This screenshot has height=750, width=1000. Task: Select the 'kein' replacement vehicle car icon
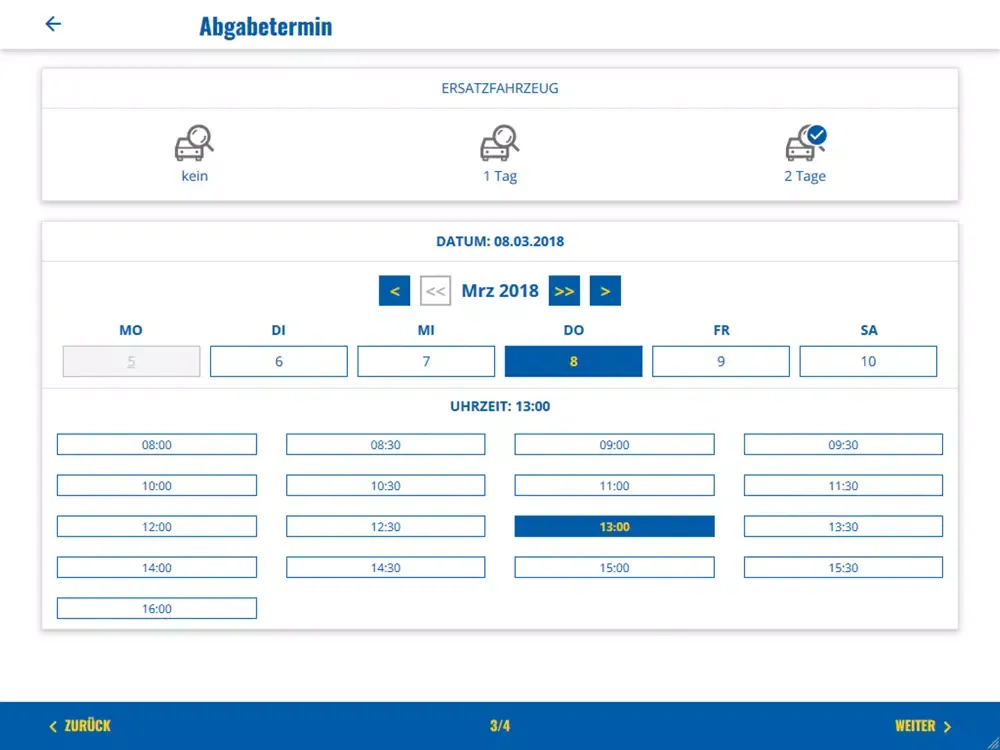(x=194, y=142)
